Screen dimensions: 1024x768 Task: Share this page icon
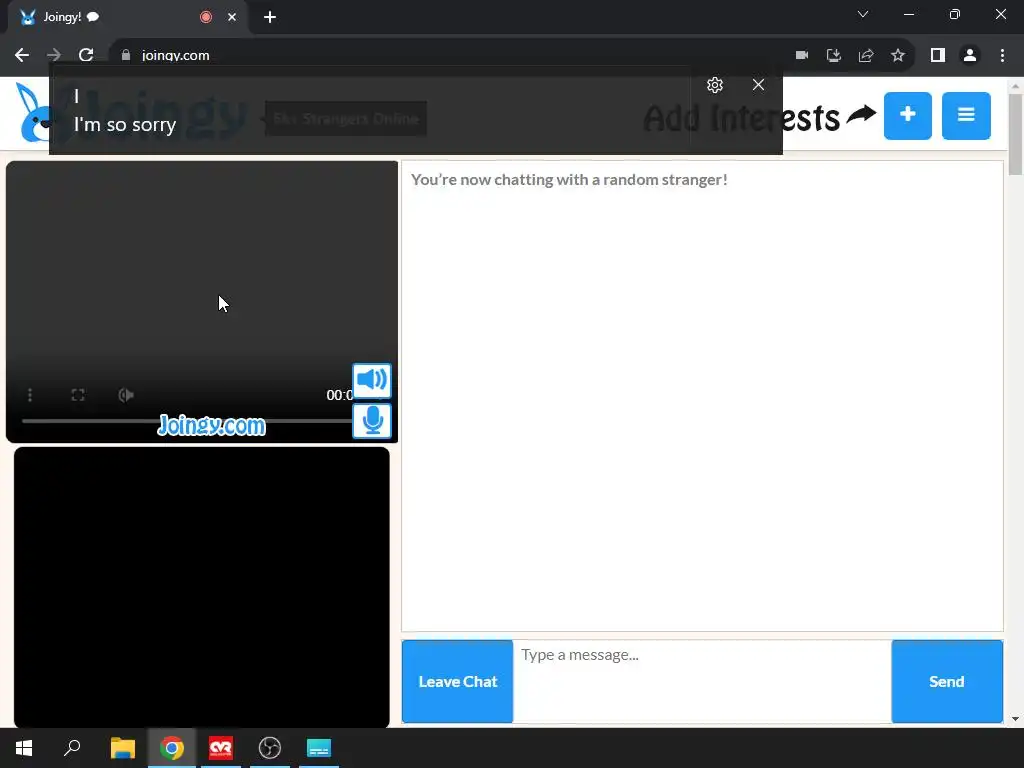coord(866,56)
